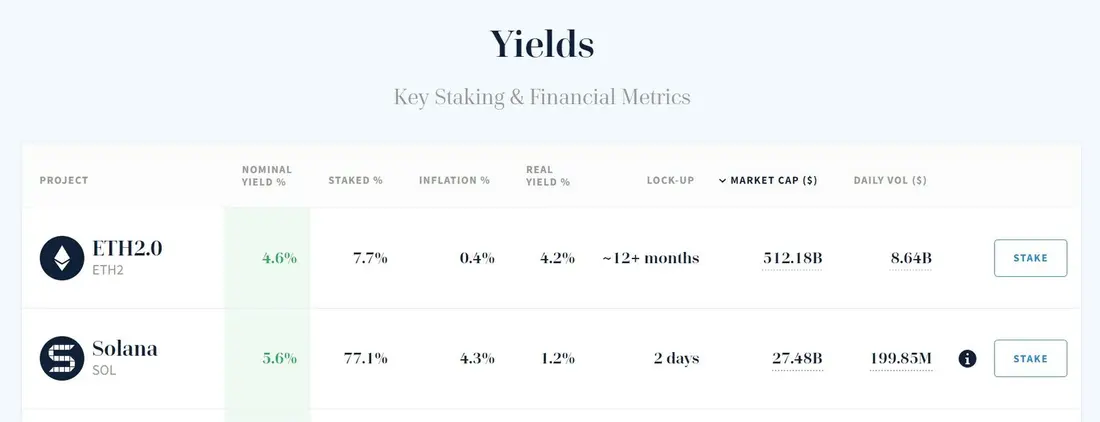Click ETH2.0 daily volume value 8.64B
The height and width of the screenshot is (422, 1100).
(x=911, y=258)
